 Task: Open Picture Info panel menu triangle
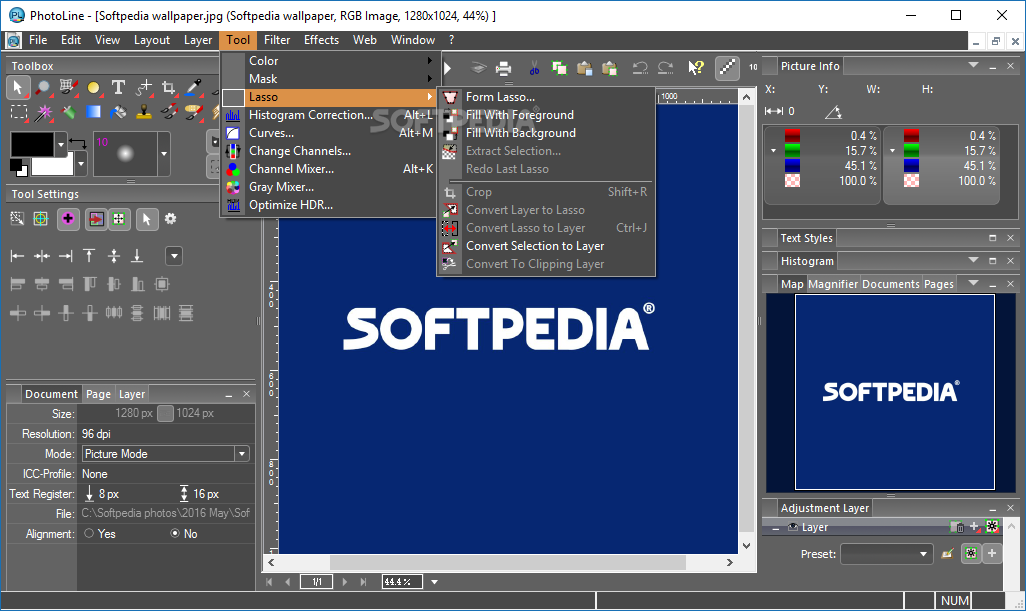[973, 65]
